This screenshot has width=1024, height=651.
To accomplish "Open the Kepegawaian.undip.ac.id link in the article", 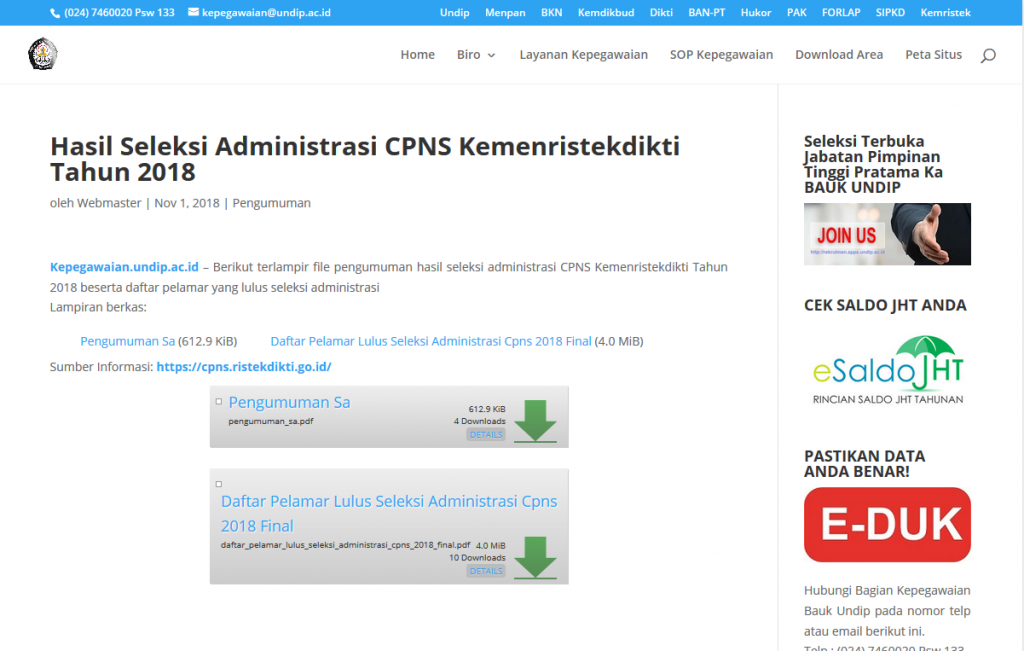I will pyautogui.click(x=124, y=267).
